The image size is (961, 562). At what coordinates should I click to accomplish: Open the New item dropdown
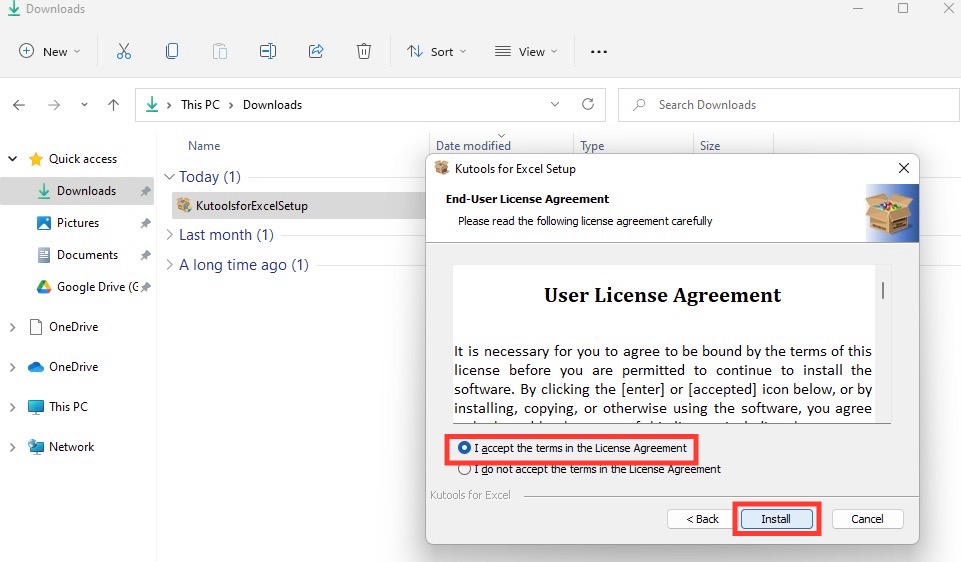50,51
